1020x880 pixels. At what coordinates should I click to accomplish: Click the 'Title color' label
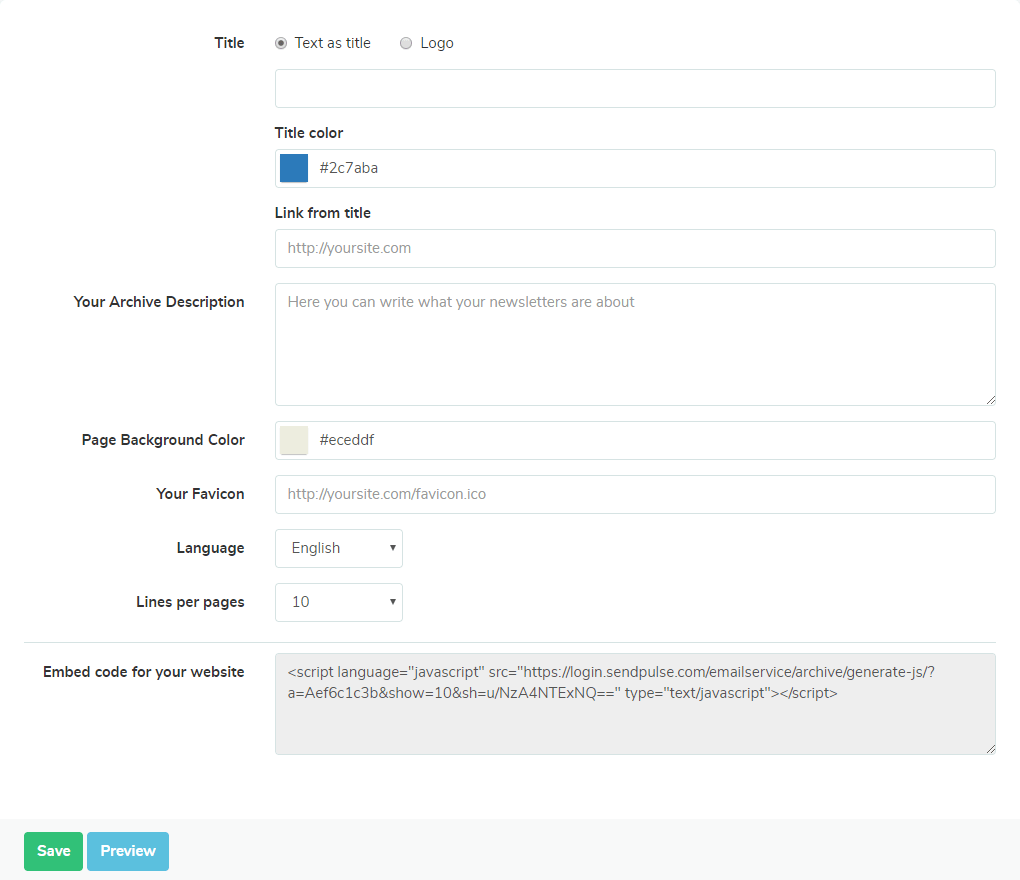click(309, 133)
